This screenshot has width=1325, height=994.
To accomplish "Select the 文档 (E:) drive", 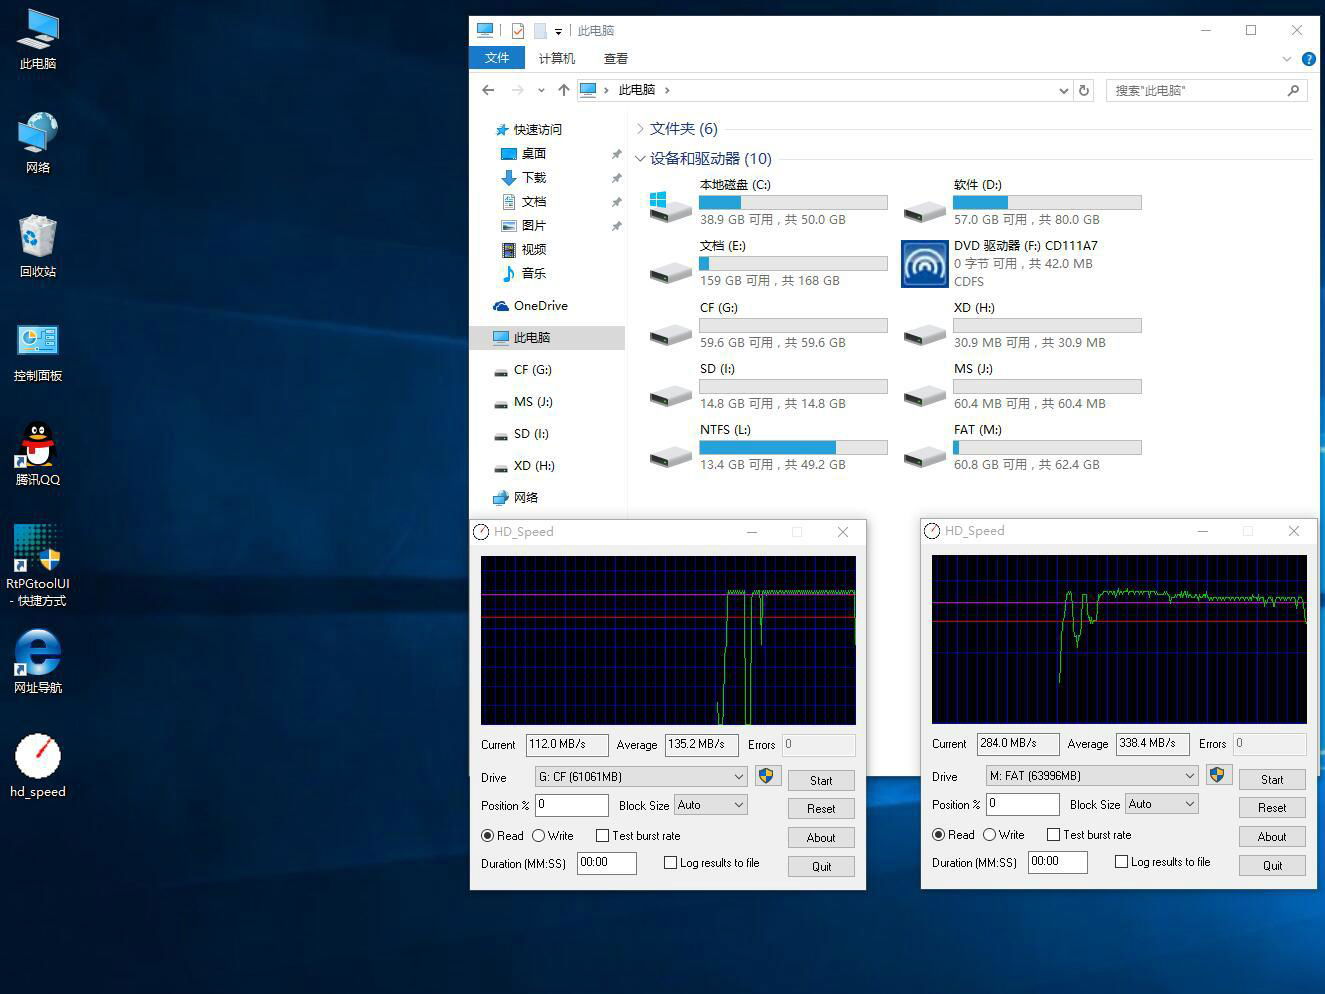I will pyautogui.click(x=768, y=263).
